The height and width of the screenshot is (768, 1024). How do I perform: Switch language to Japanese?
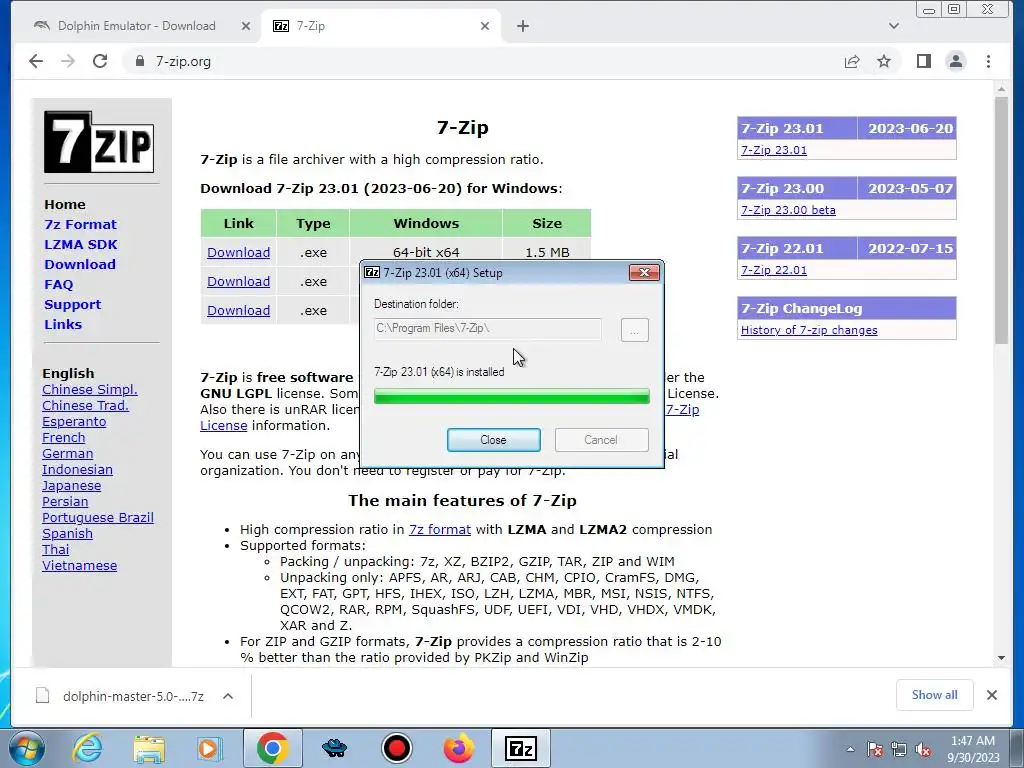(71, 486)
